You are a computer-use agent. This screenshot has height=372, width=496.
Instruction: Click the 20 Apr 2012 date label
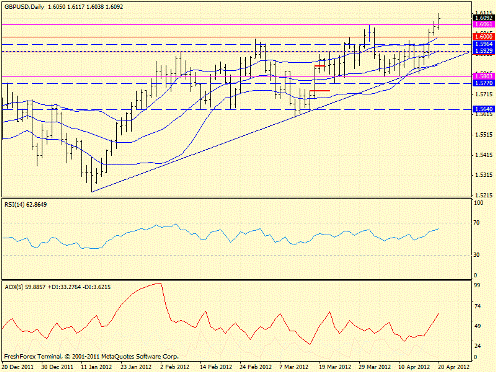453,367
